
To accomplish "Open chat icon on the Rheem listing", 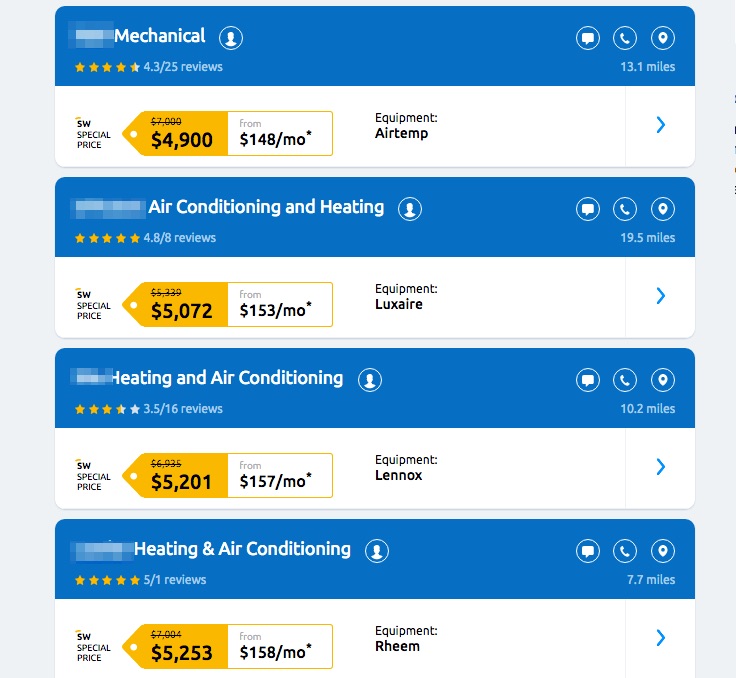I will click(x=588, y=552).
